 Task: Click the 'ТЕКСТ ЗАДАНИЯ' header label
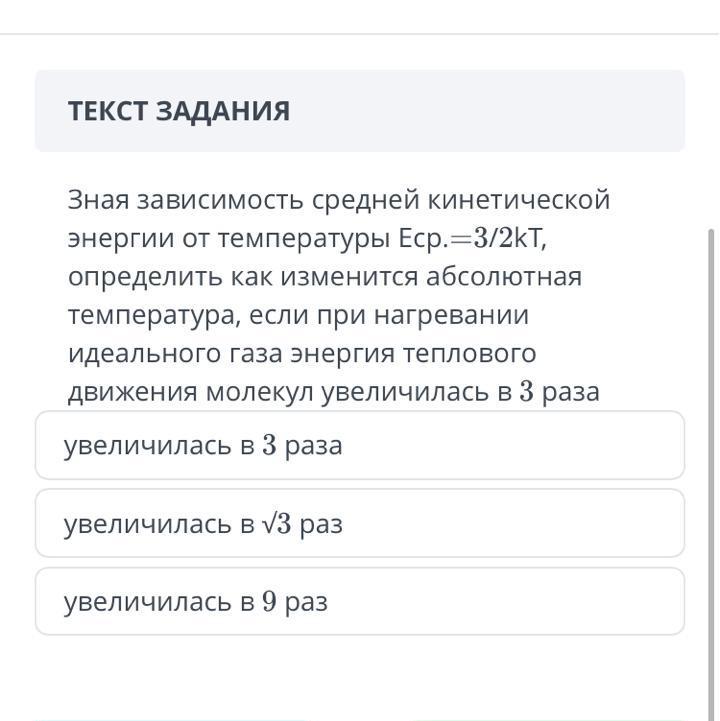point(179,111)
